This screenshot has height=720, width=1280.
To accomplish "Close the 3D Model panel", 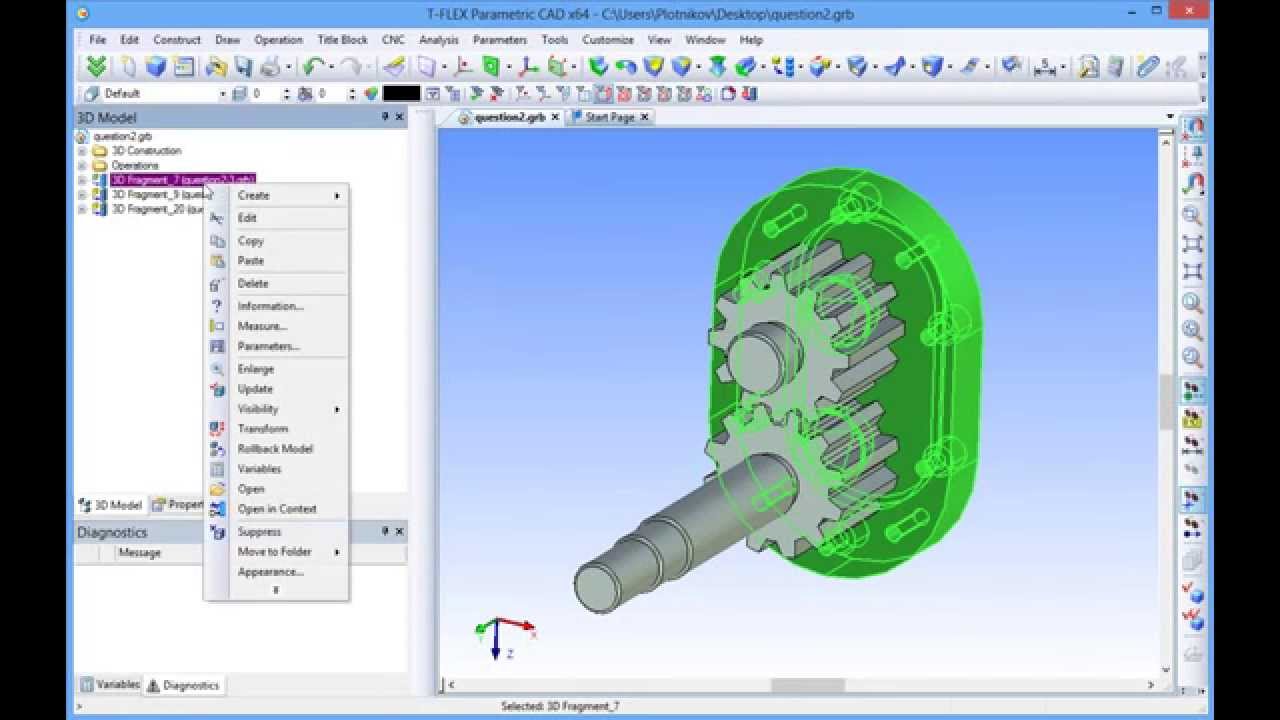I will click(400, 117).
